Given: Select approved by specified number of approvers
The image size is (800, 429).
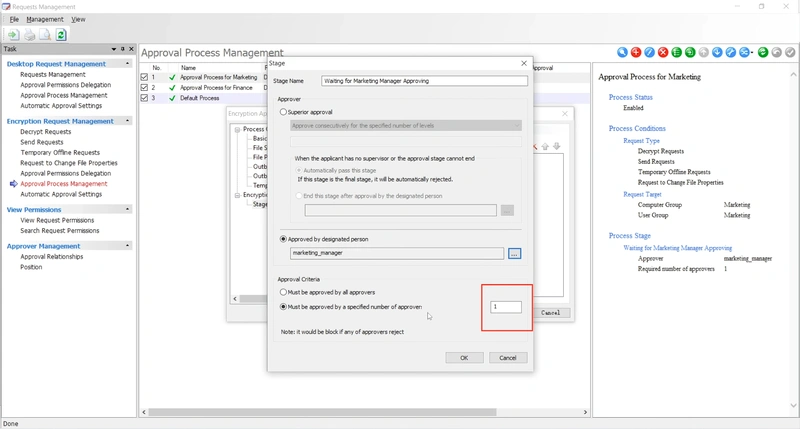Looking at the screenshot, I should coord(283,307).
